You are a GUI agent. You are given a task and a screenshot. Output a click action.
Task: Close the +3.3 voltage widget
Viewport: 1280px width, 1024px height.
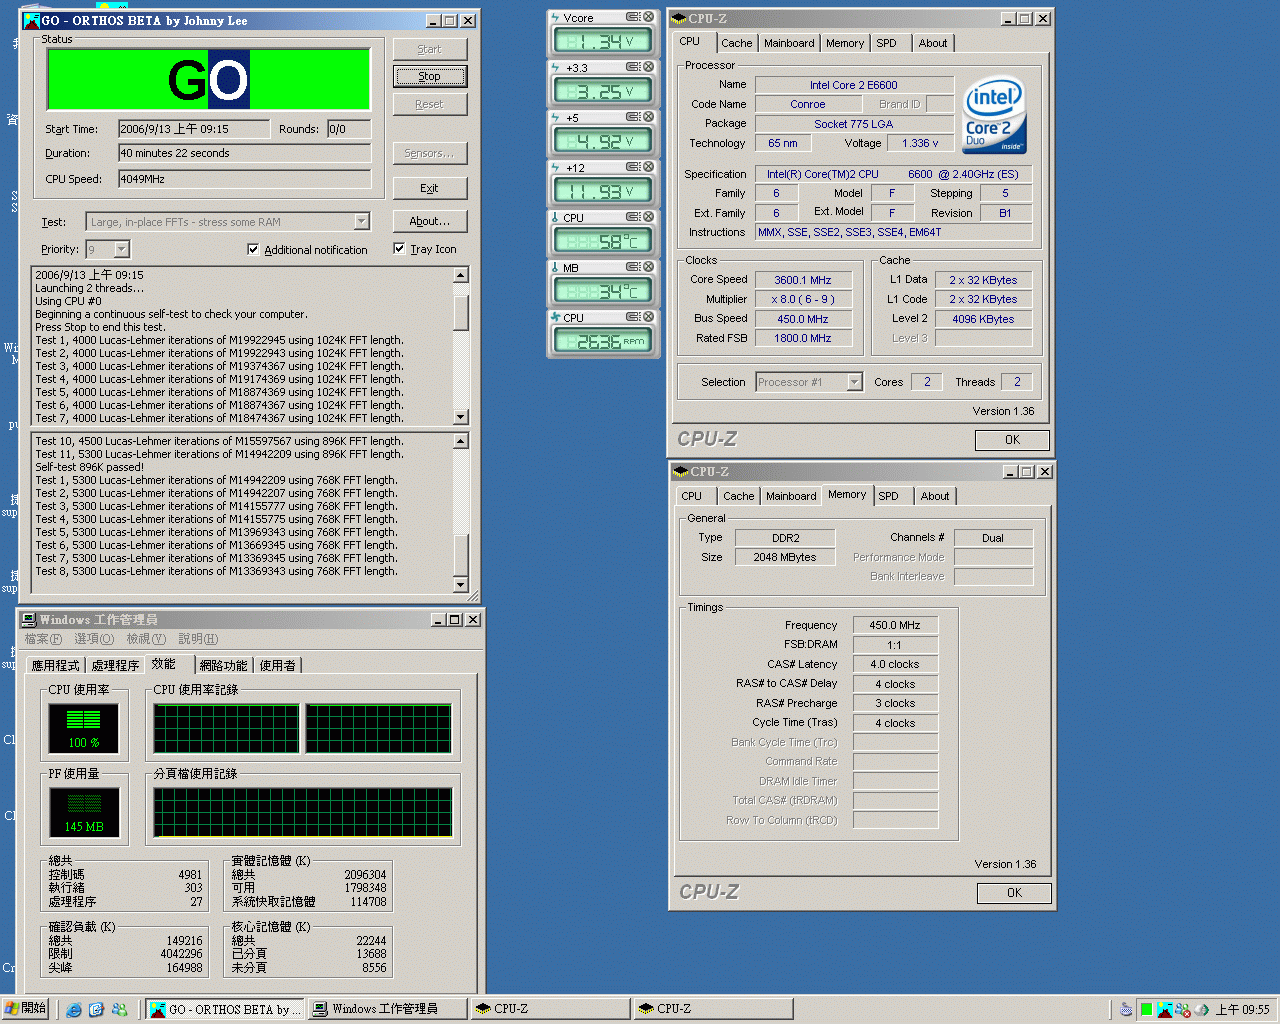648,67
